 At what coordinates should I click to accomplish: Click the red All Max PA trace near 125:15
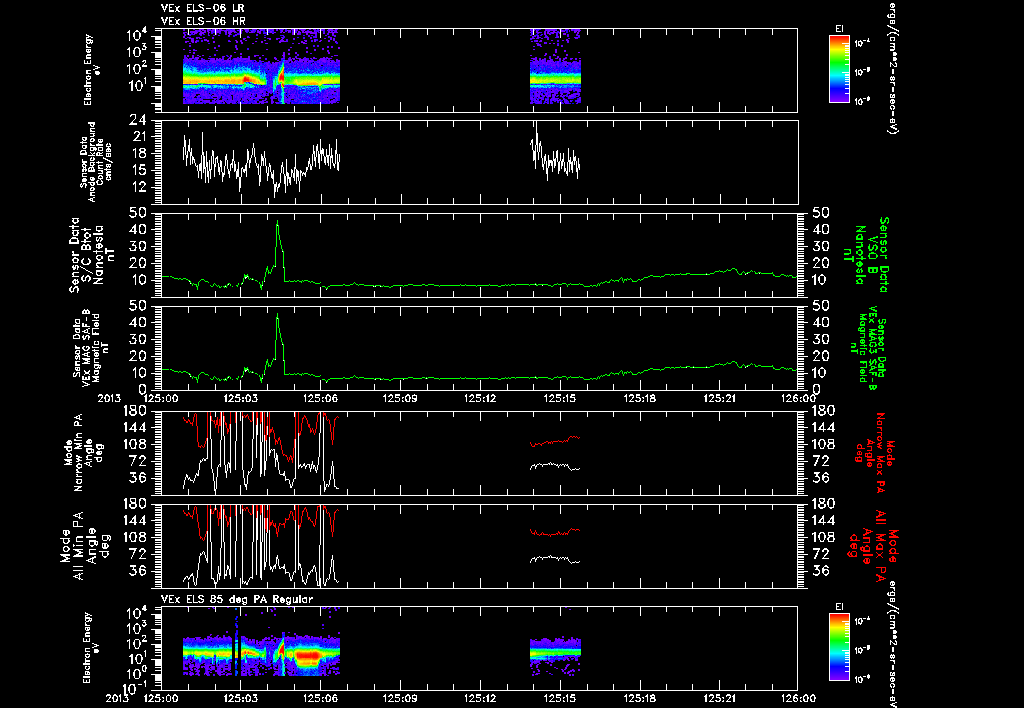(x=555, y=532)
